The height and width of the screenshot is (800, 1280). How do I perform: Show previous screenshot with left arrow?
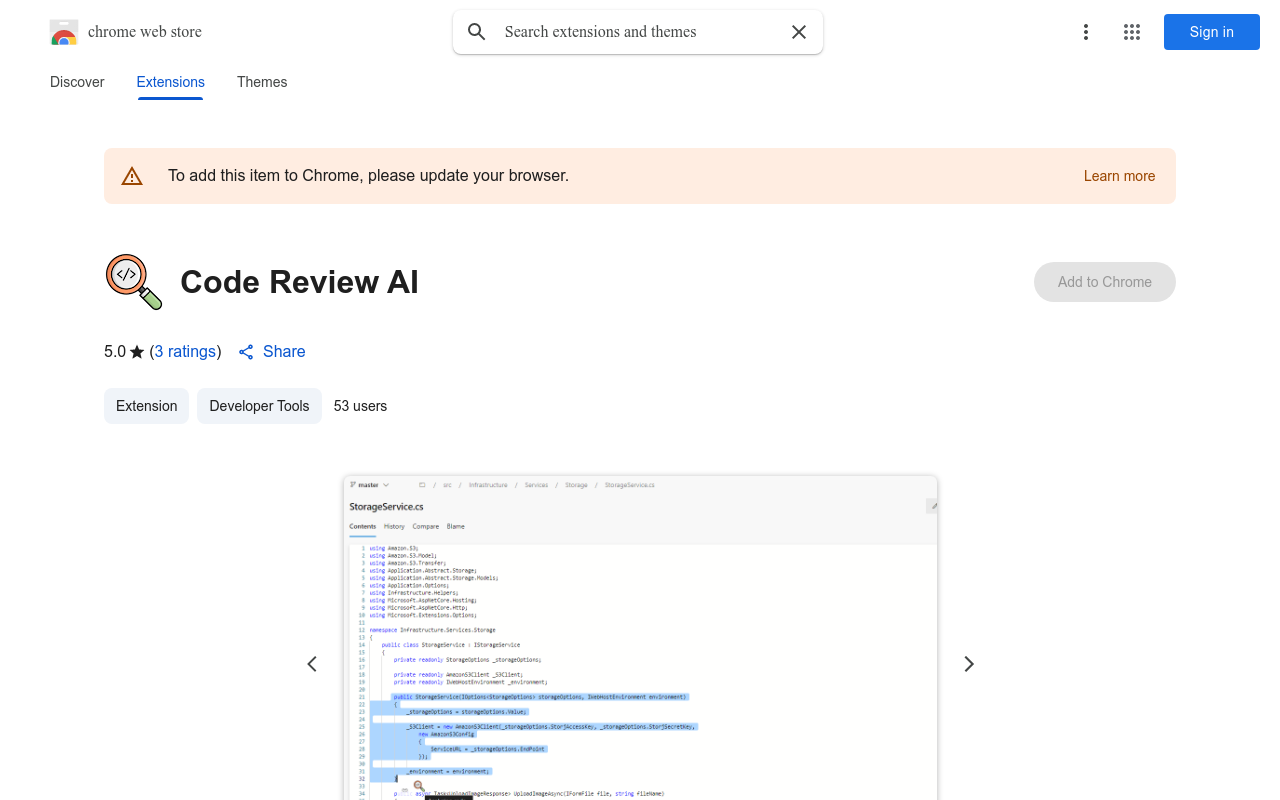(x=312, y=664)
